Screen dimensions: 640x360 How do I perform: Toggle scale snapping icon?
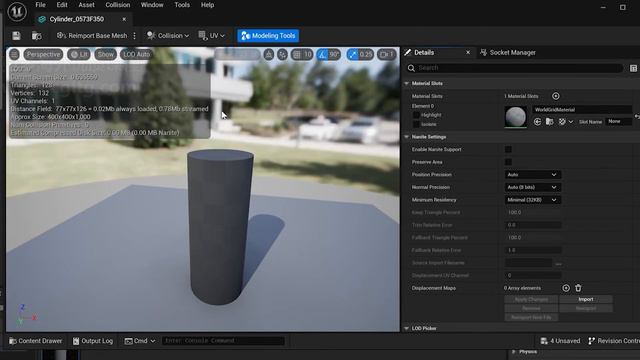352,54
